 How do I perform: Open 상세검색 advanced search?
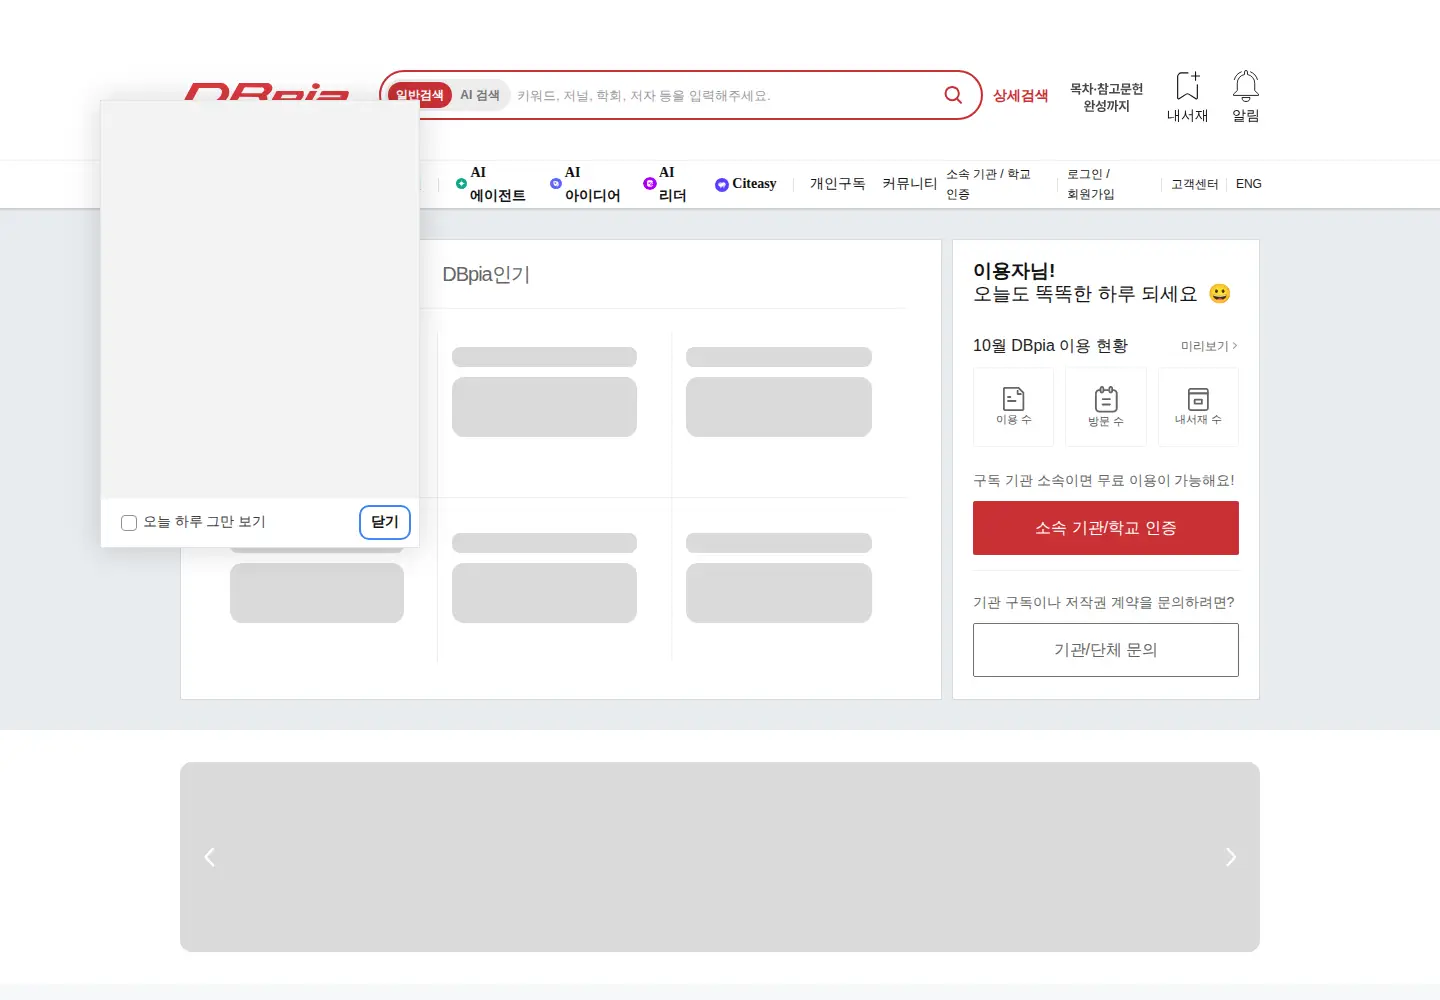pyautogui.click(x=1020, y=96)
